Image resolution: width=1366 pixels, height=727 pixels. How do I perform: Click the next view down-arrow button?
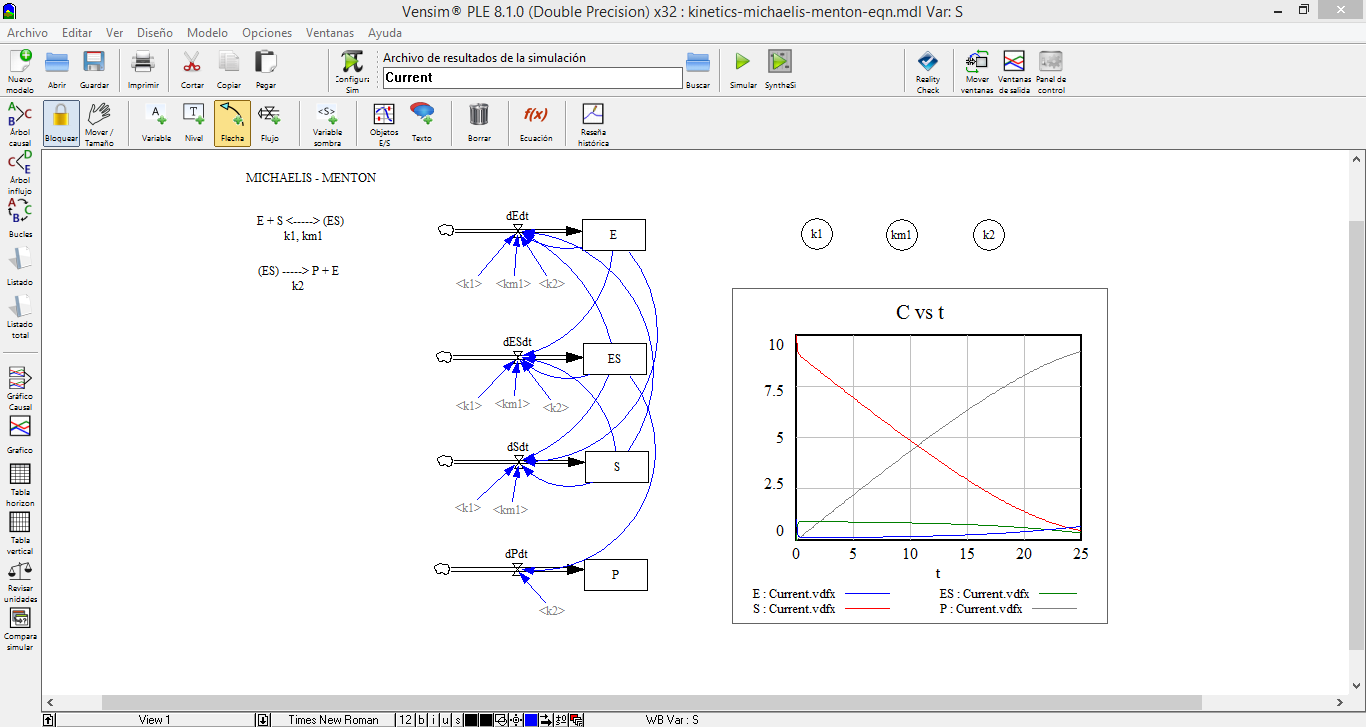(x=263, y=720)
